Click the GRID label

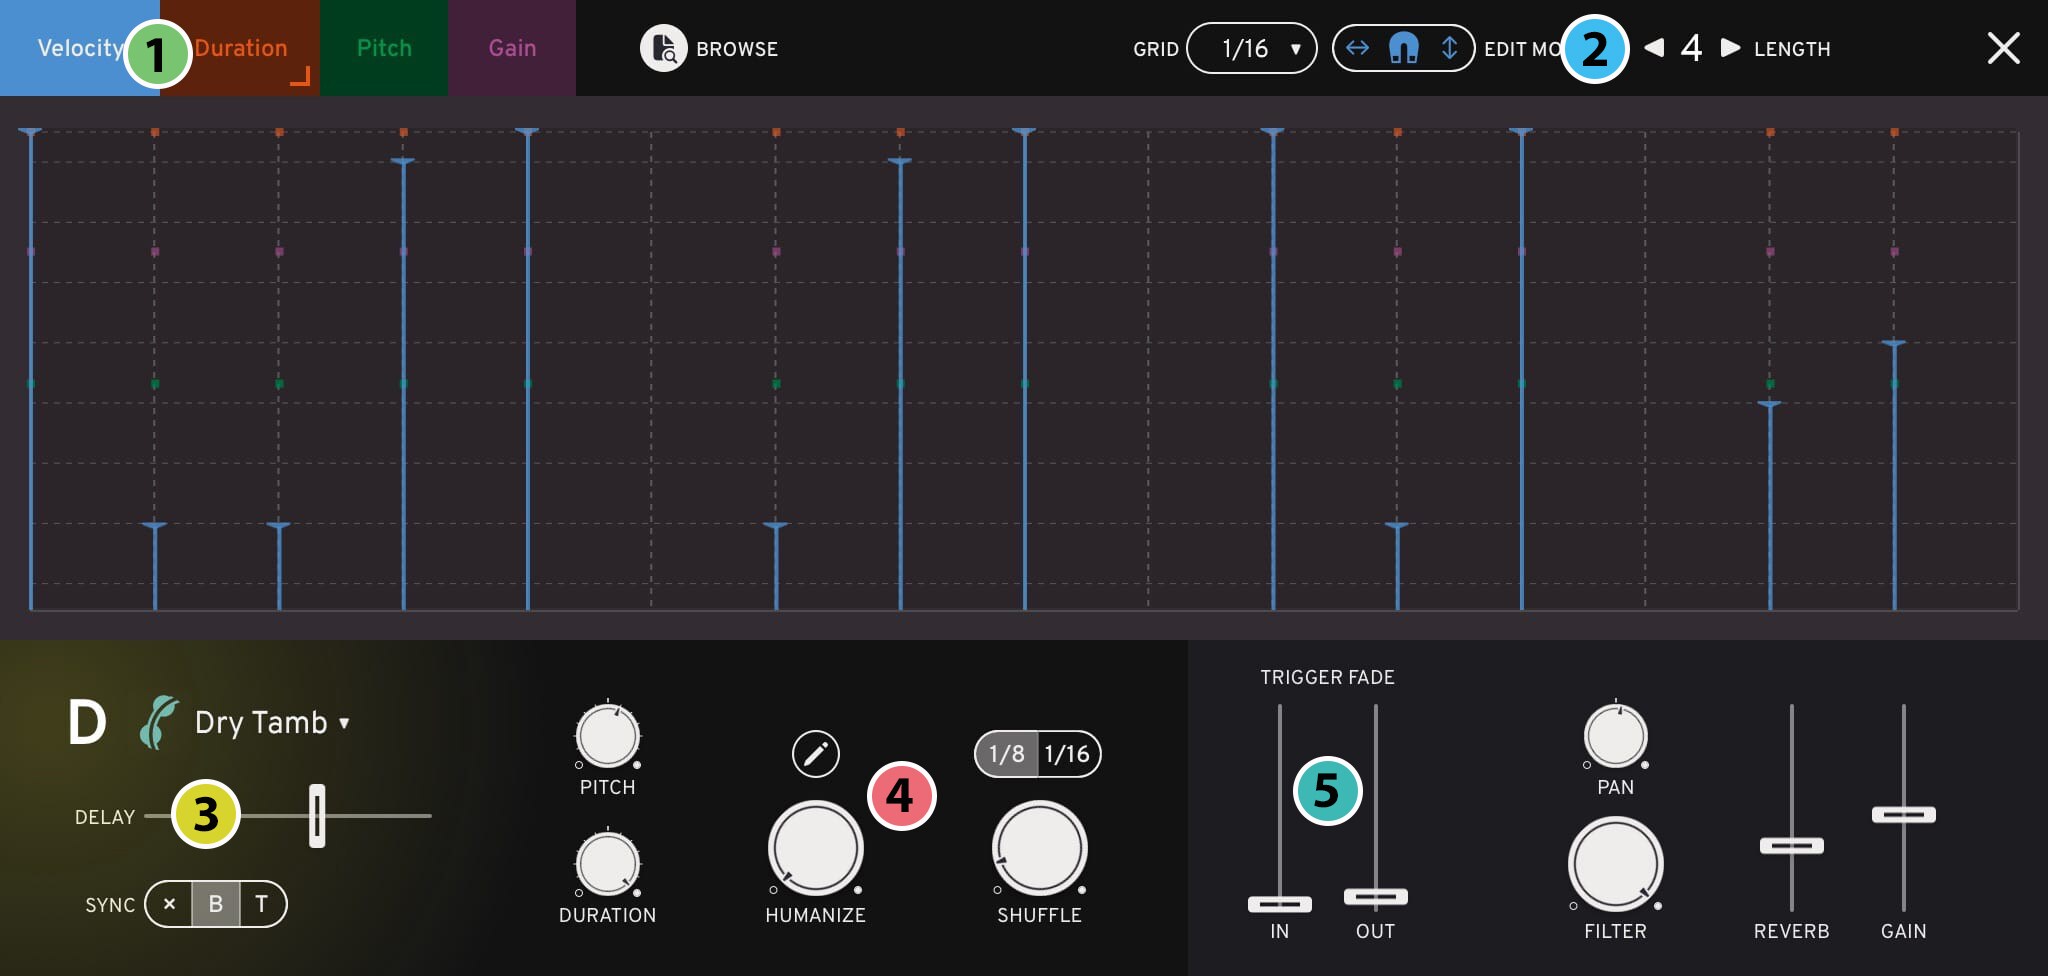coord(1156,49)
